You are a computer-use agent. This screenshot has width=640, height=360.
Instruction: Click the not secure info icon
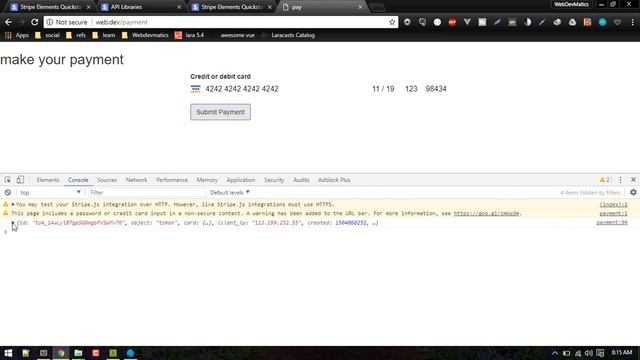(x=50, y=22)
